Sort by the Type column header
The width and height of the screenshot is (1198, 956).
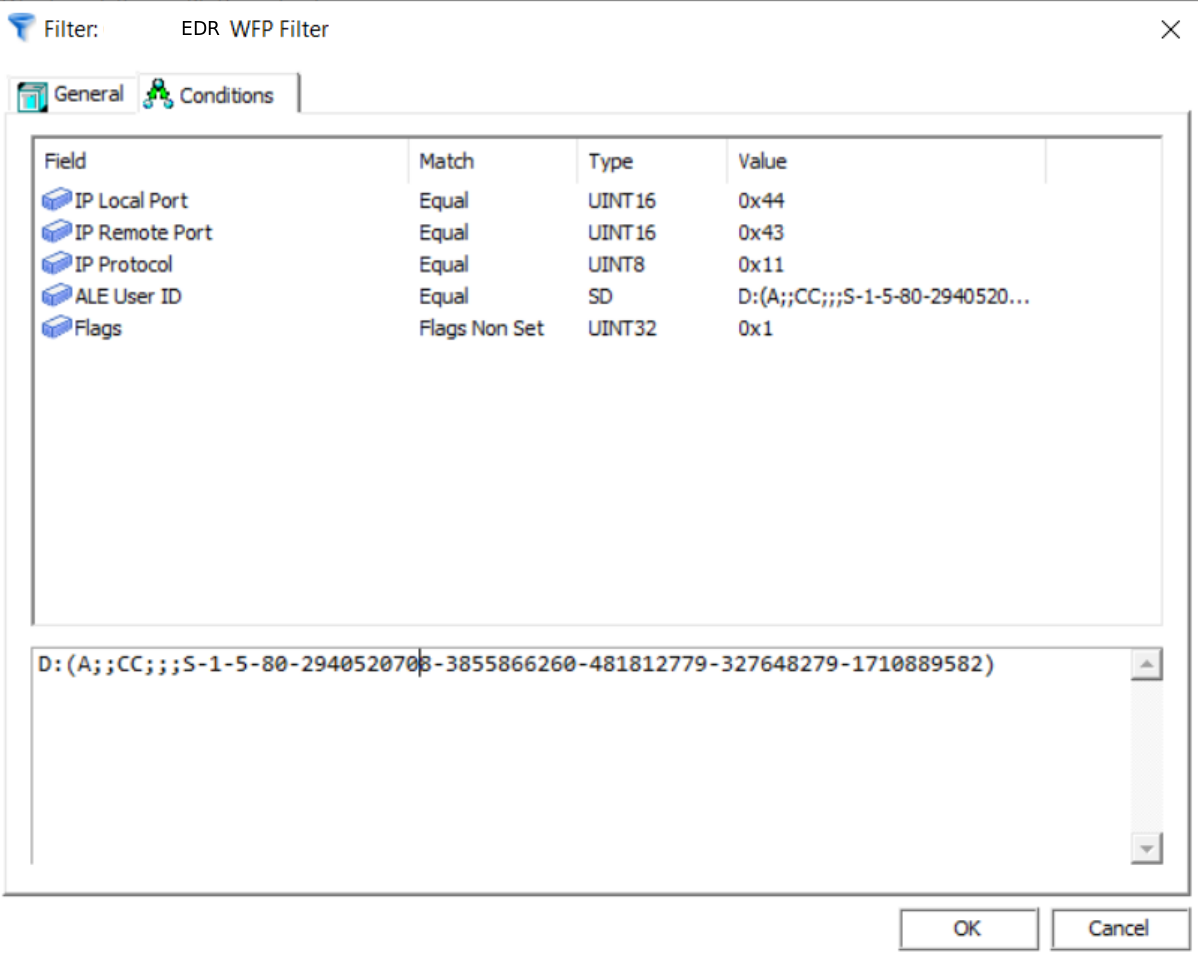[x=652, y=161]
